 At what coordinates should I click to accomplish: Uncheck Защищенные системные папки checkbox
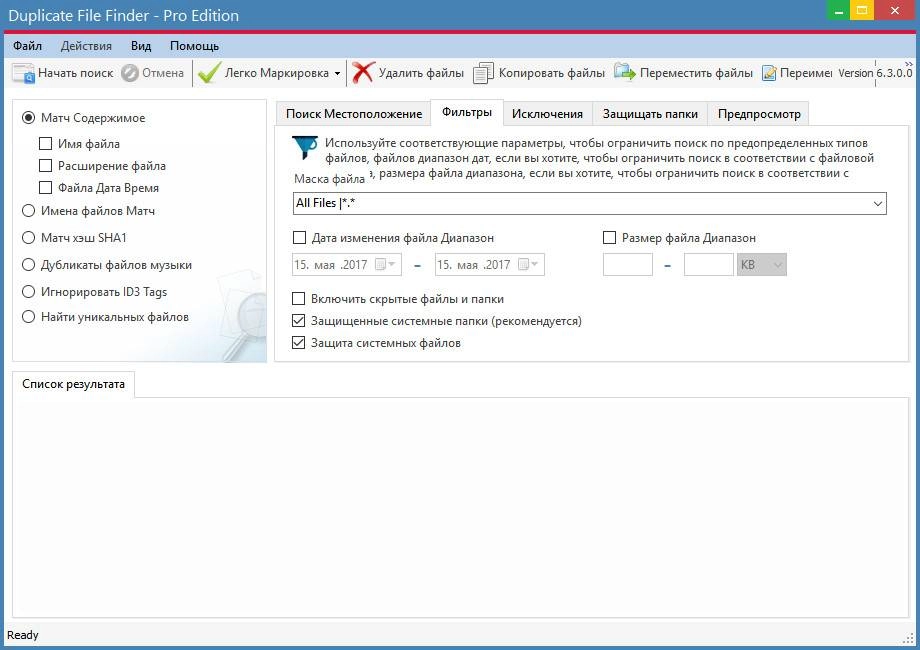pyautogui.click(x=299, y=321)
